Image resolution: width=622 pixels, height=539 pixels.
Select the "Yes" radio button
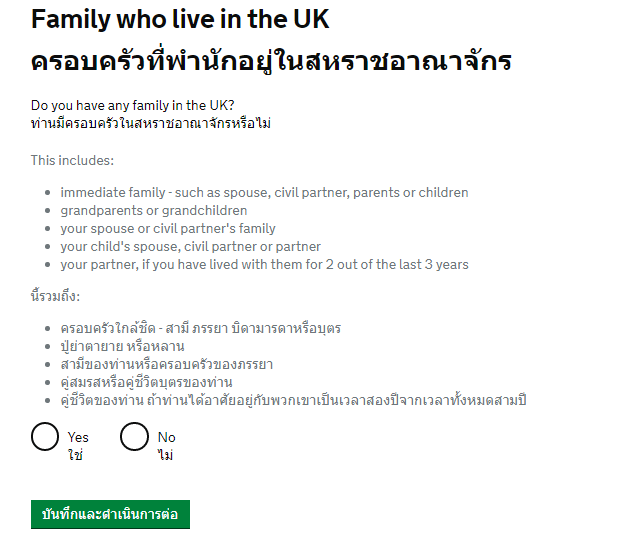(45, 436)
